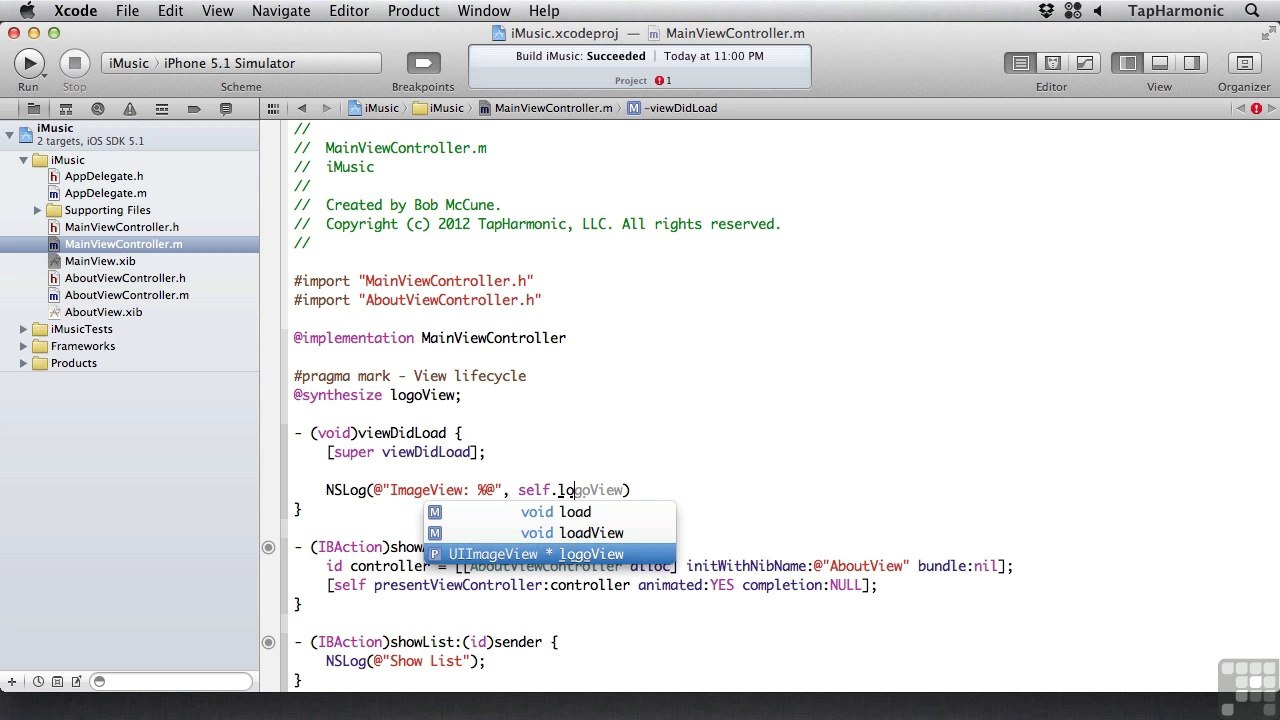Select MainViewController.h file

pyautogui.click(x=122, y=227)
